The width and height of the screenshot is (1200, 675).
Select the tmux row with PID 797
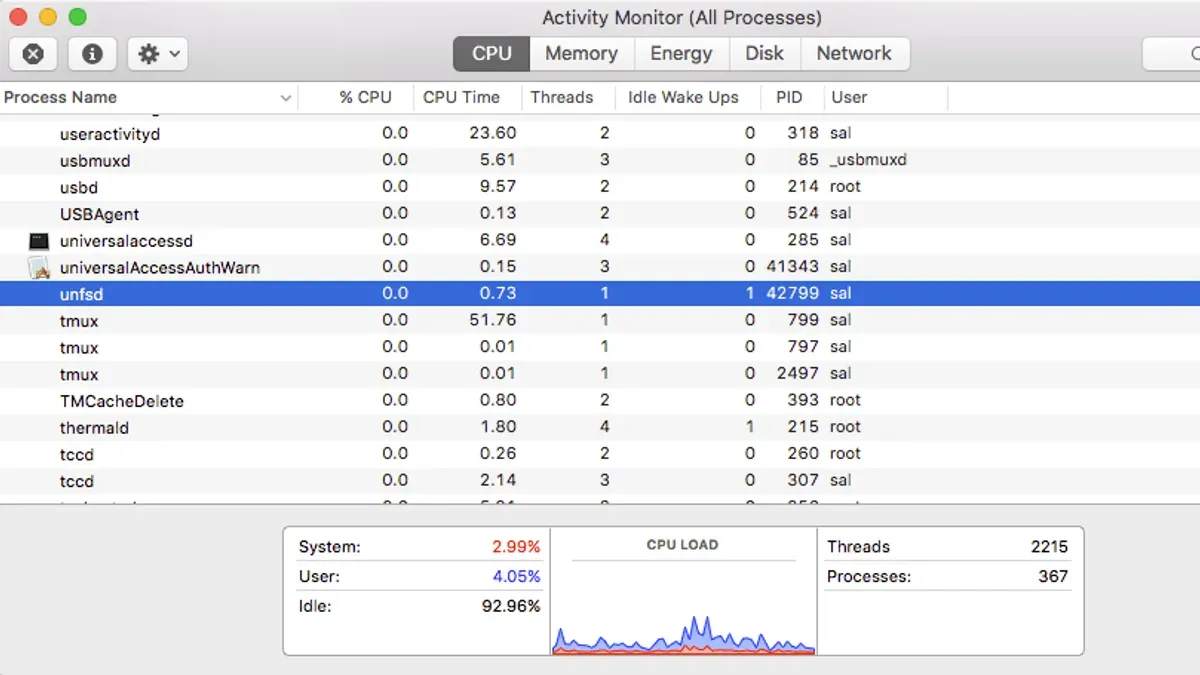(600, 348)
